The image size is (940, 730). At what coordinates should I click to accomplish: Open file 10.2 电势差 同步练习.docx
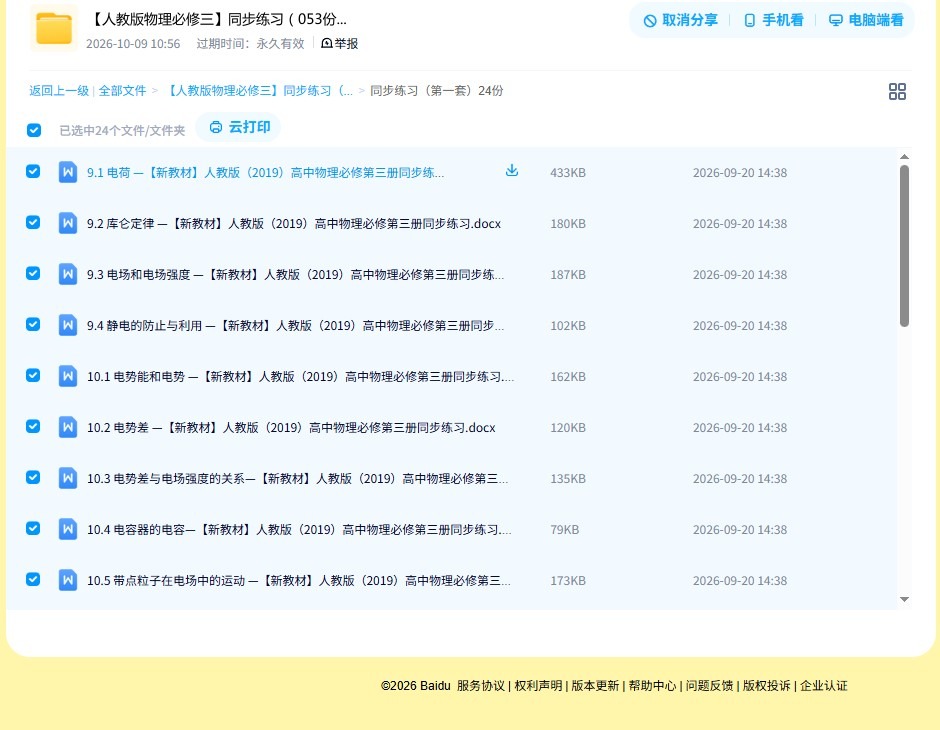pos(291,427)
